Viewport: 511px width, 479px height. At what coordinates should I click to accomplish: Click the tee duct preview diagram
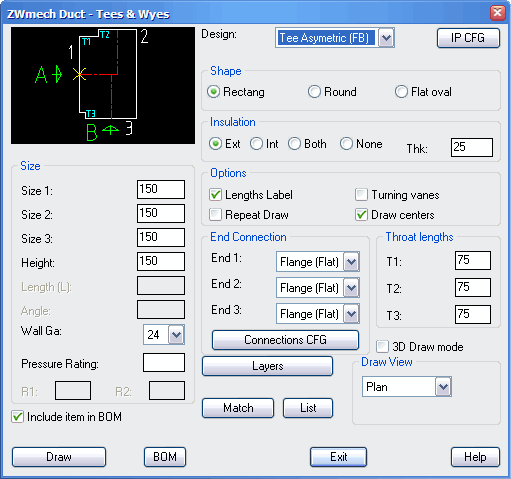pyautogui.click(x=103, y=86)
